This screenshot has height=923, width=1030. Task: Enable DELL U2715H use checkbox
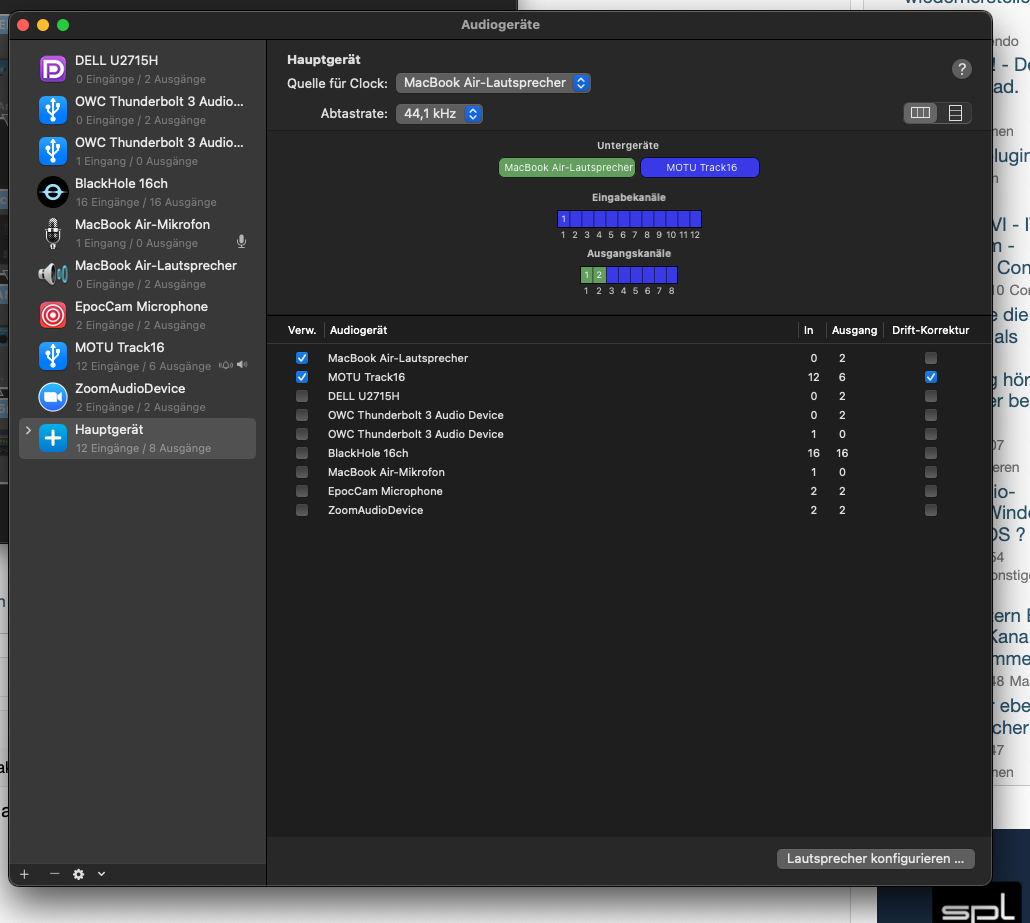(302, 396)
